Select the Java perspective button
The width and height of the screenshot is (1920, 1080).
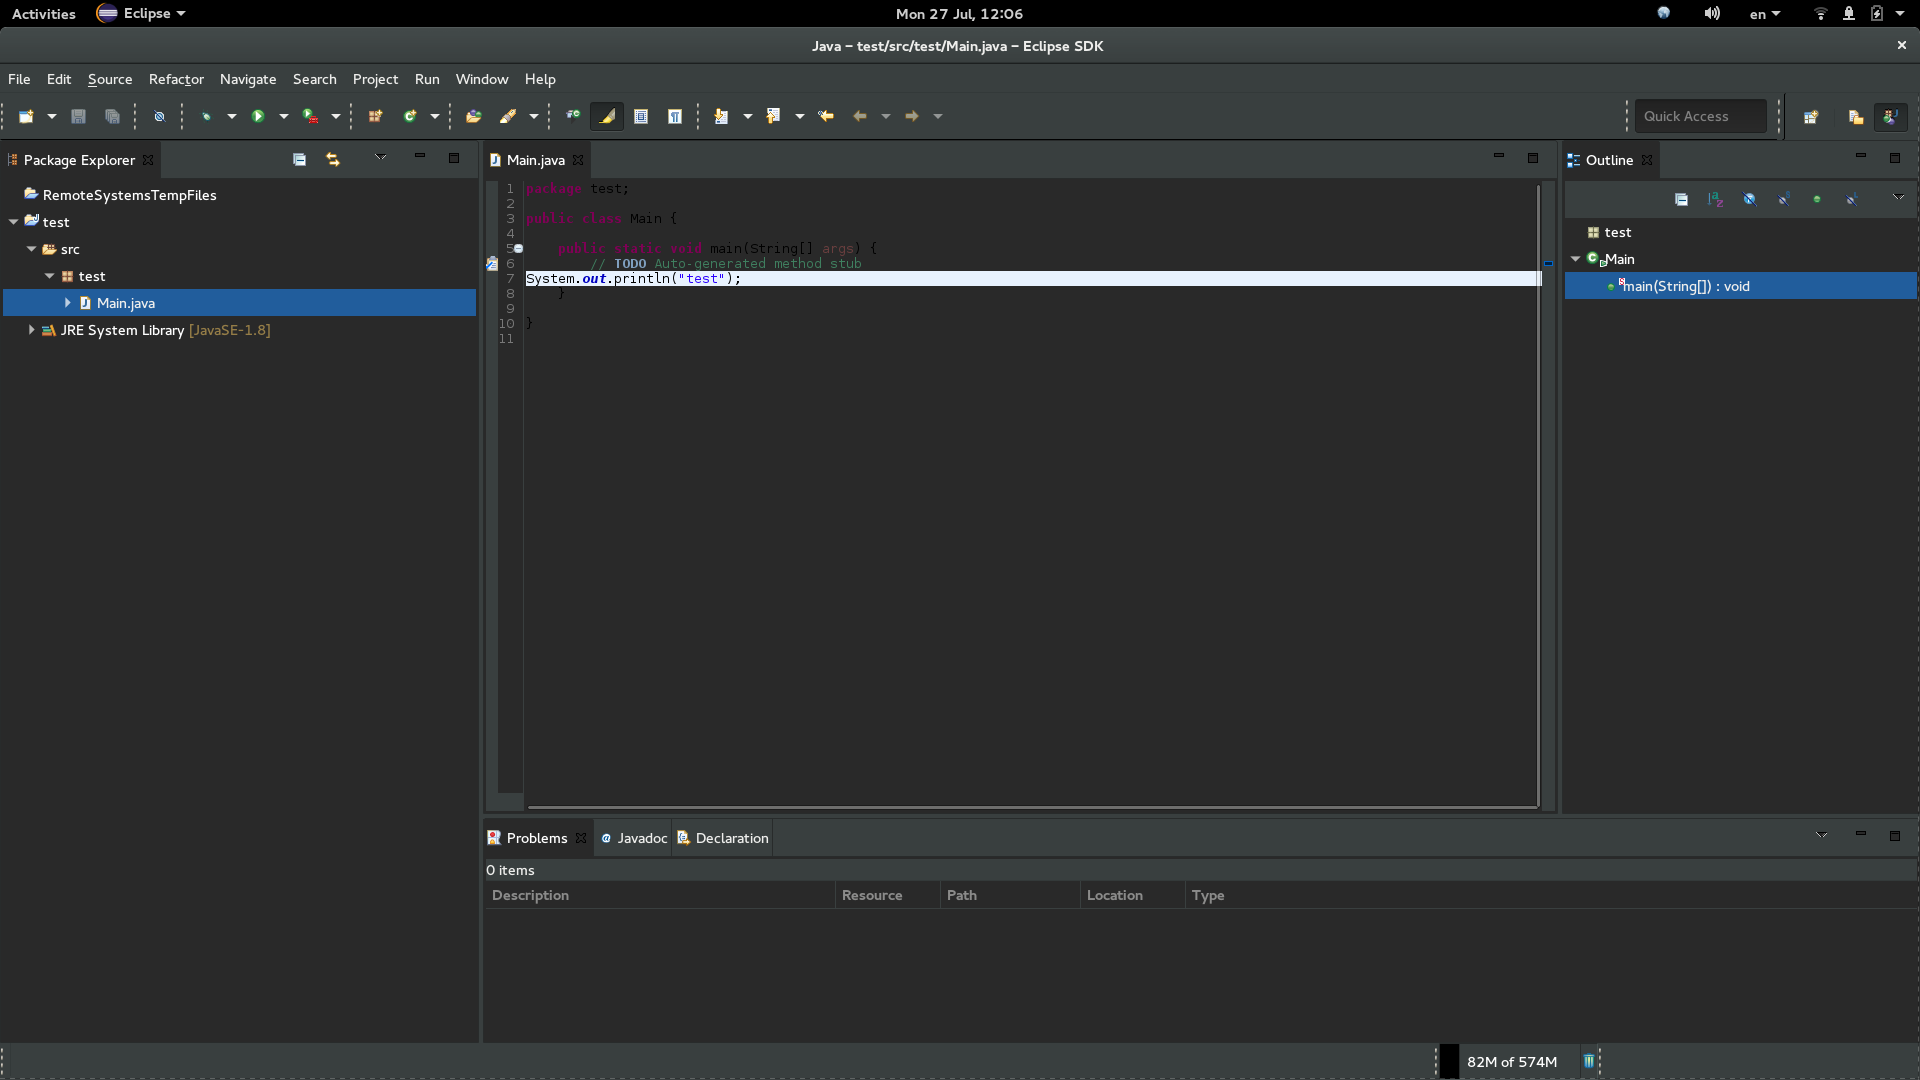pyautogui.click(x=1890, y=116)
